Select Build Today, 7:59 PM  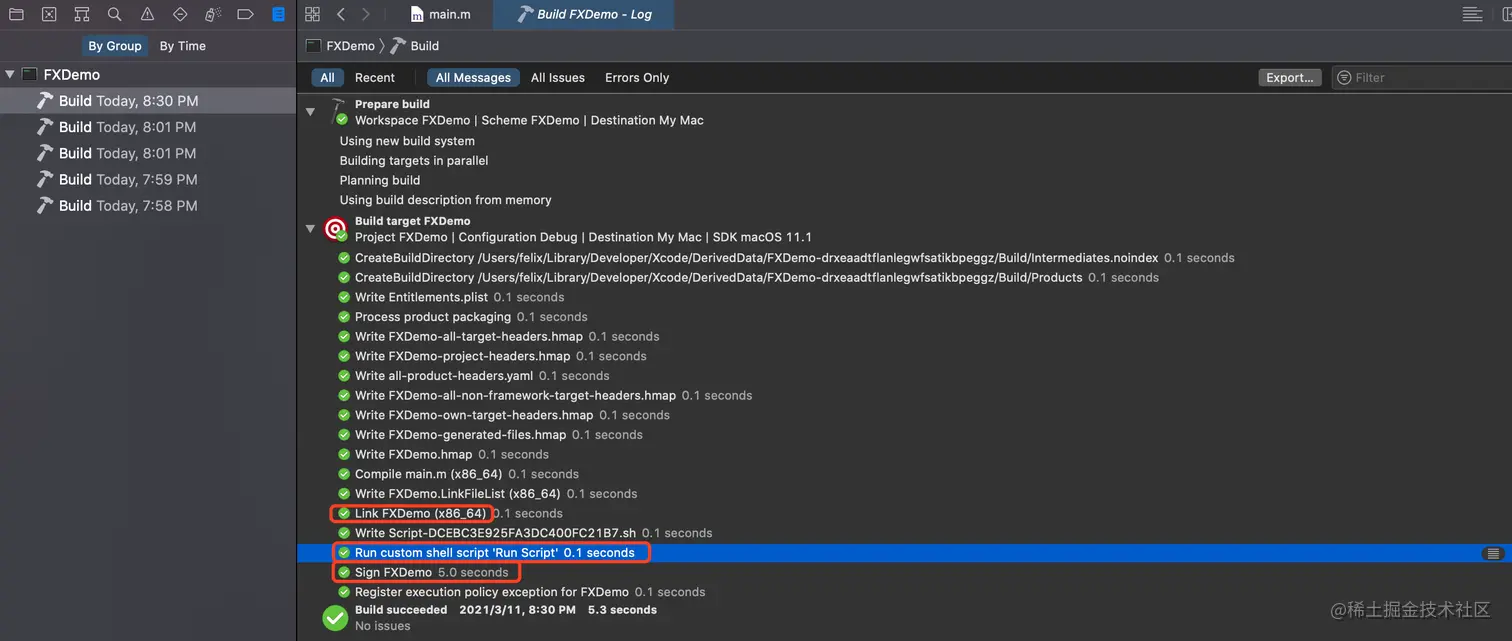coord(148,179)
